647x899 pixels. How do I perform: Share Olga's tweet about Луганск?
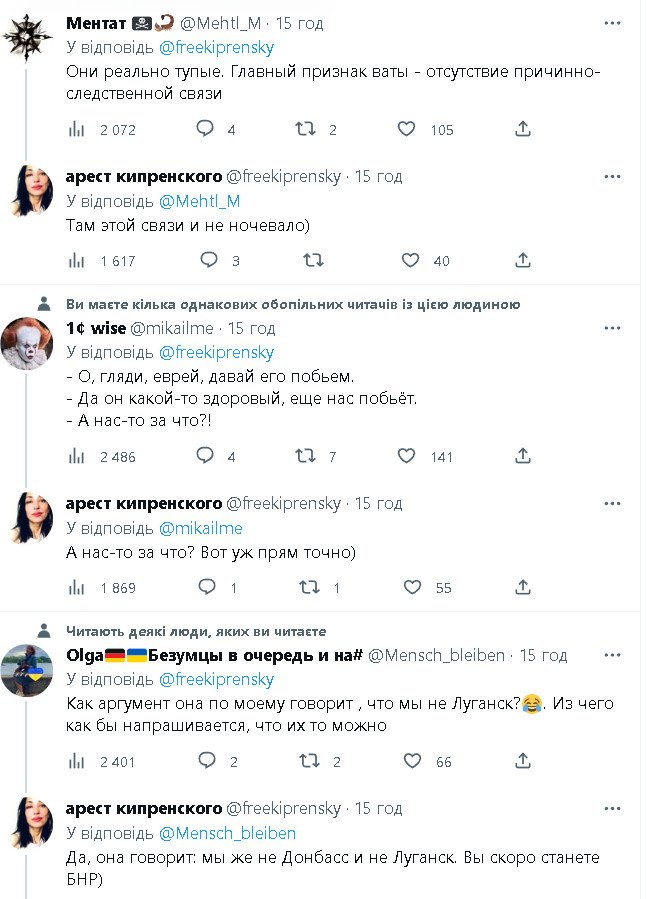pyautogui.click(x=522, y=761)
